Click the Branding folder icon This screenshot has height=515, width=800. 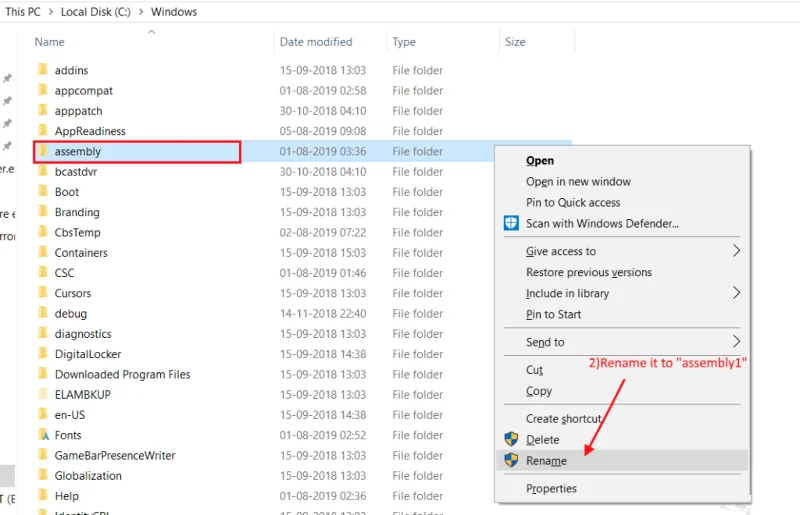43,211
